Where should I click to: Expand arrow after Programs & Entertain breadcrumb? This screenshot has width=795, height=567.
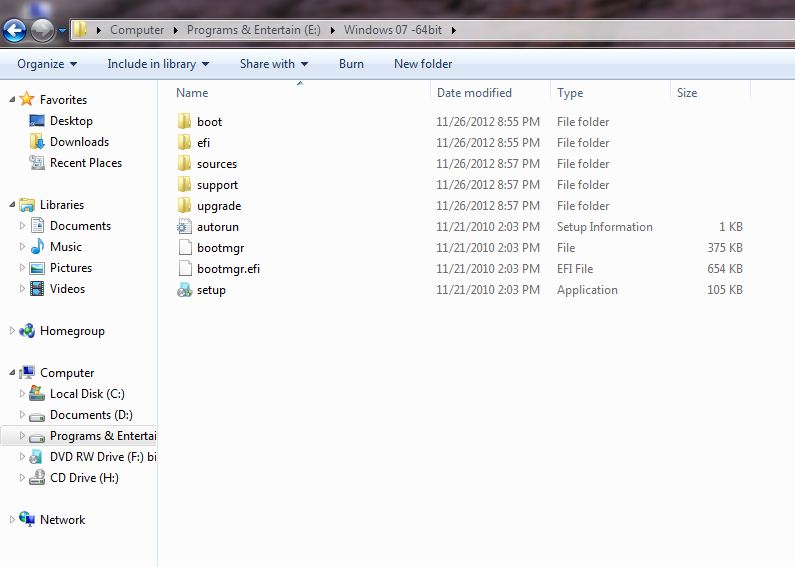pos(333,30)
